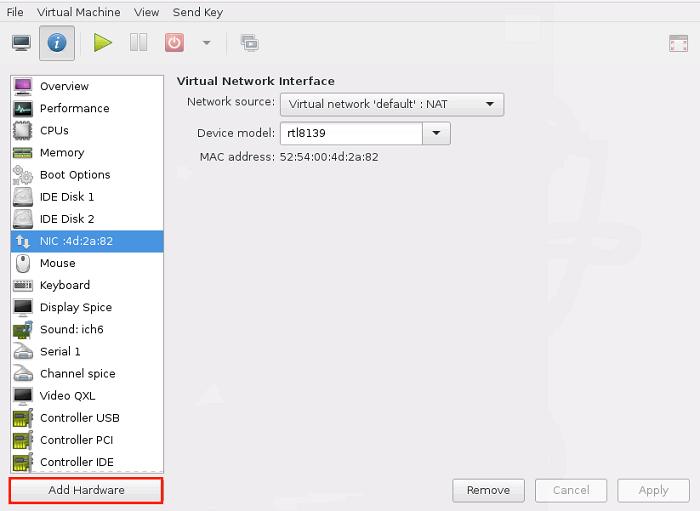Viewport: 700px width, 511px height.
Task: Select IDE Disk 1 drive icon
Action: point(23,197)
